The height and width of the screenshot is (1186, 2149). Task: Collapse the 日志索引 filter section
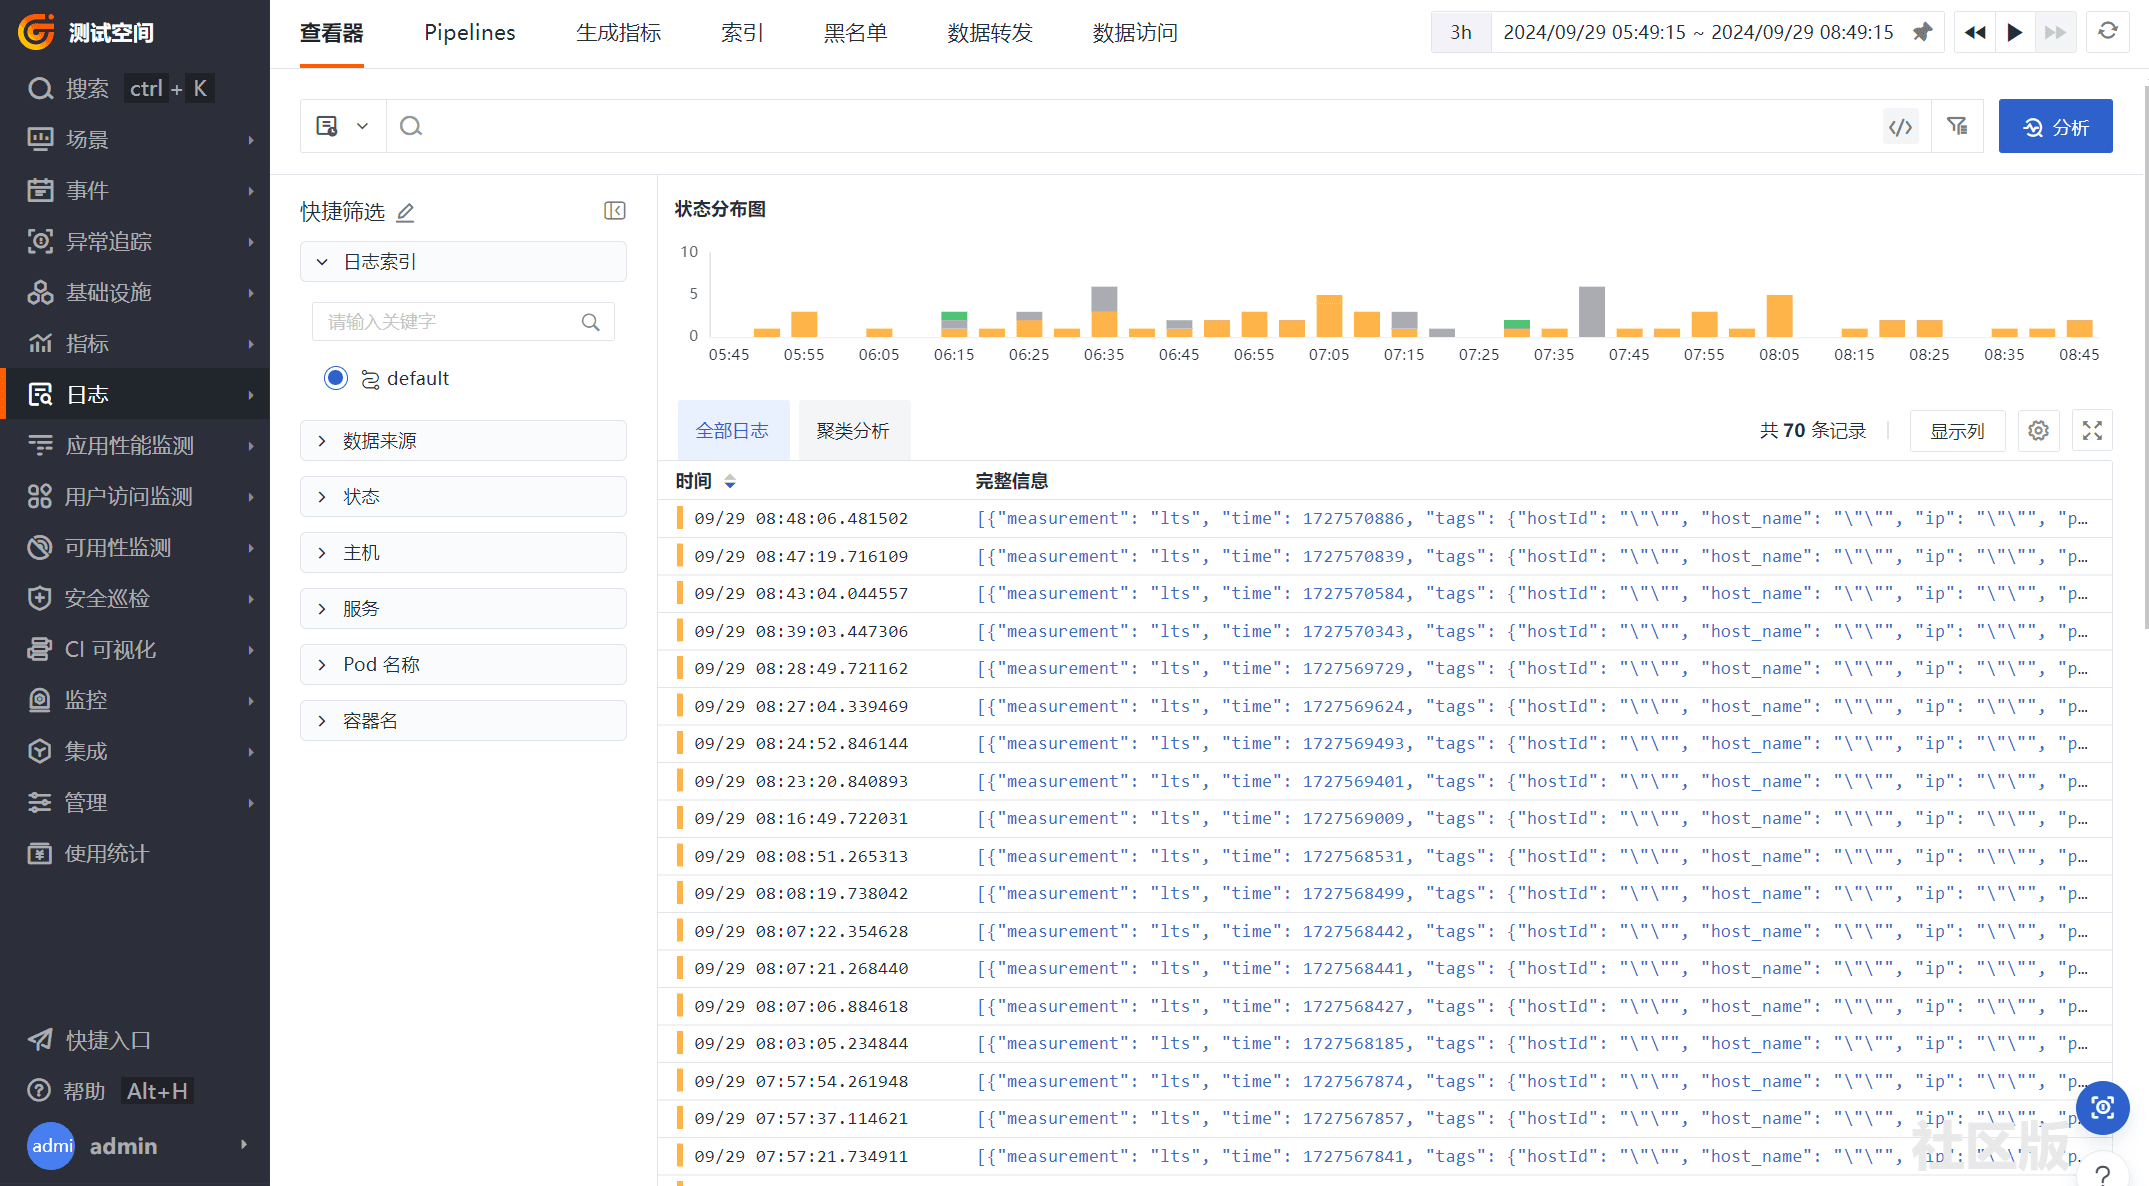(x=463, y=262)
